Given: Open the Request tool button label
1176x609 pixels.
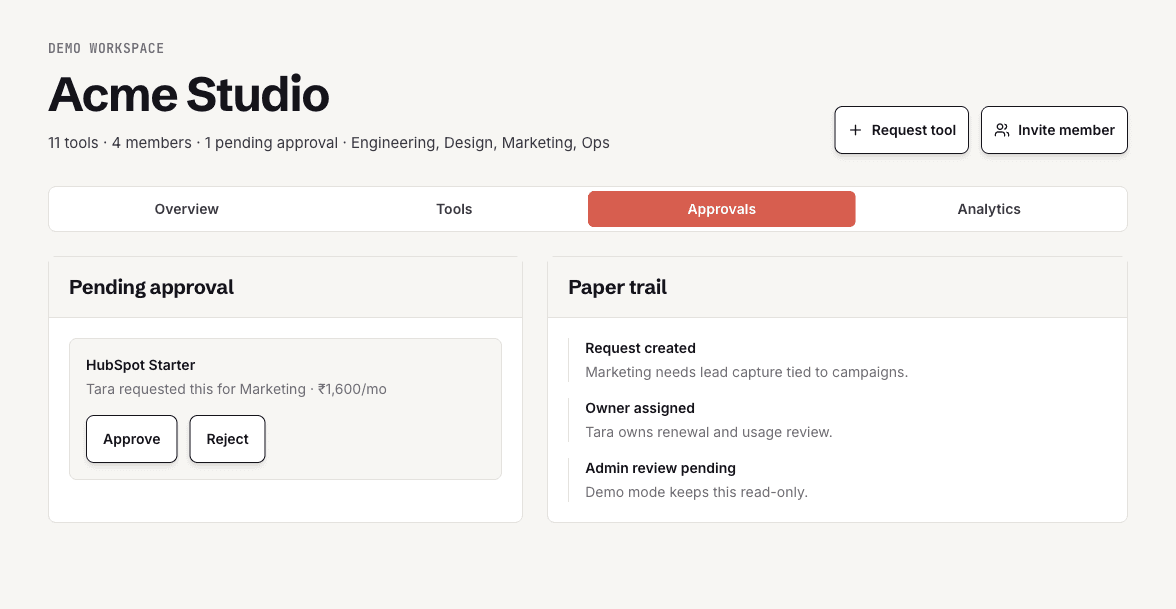Looking at the screenshot, I should pyautogui.click(x=914, y=130).
